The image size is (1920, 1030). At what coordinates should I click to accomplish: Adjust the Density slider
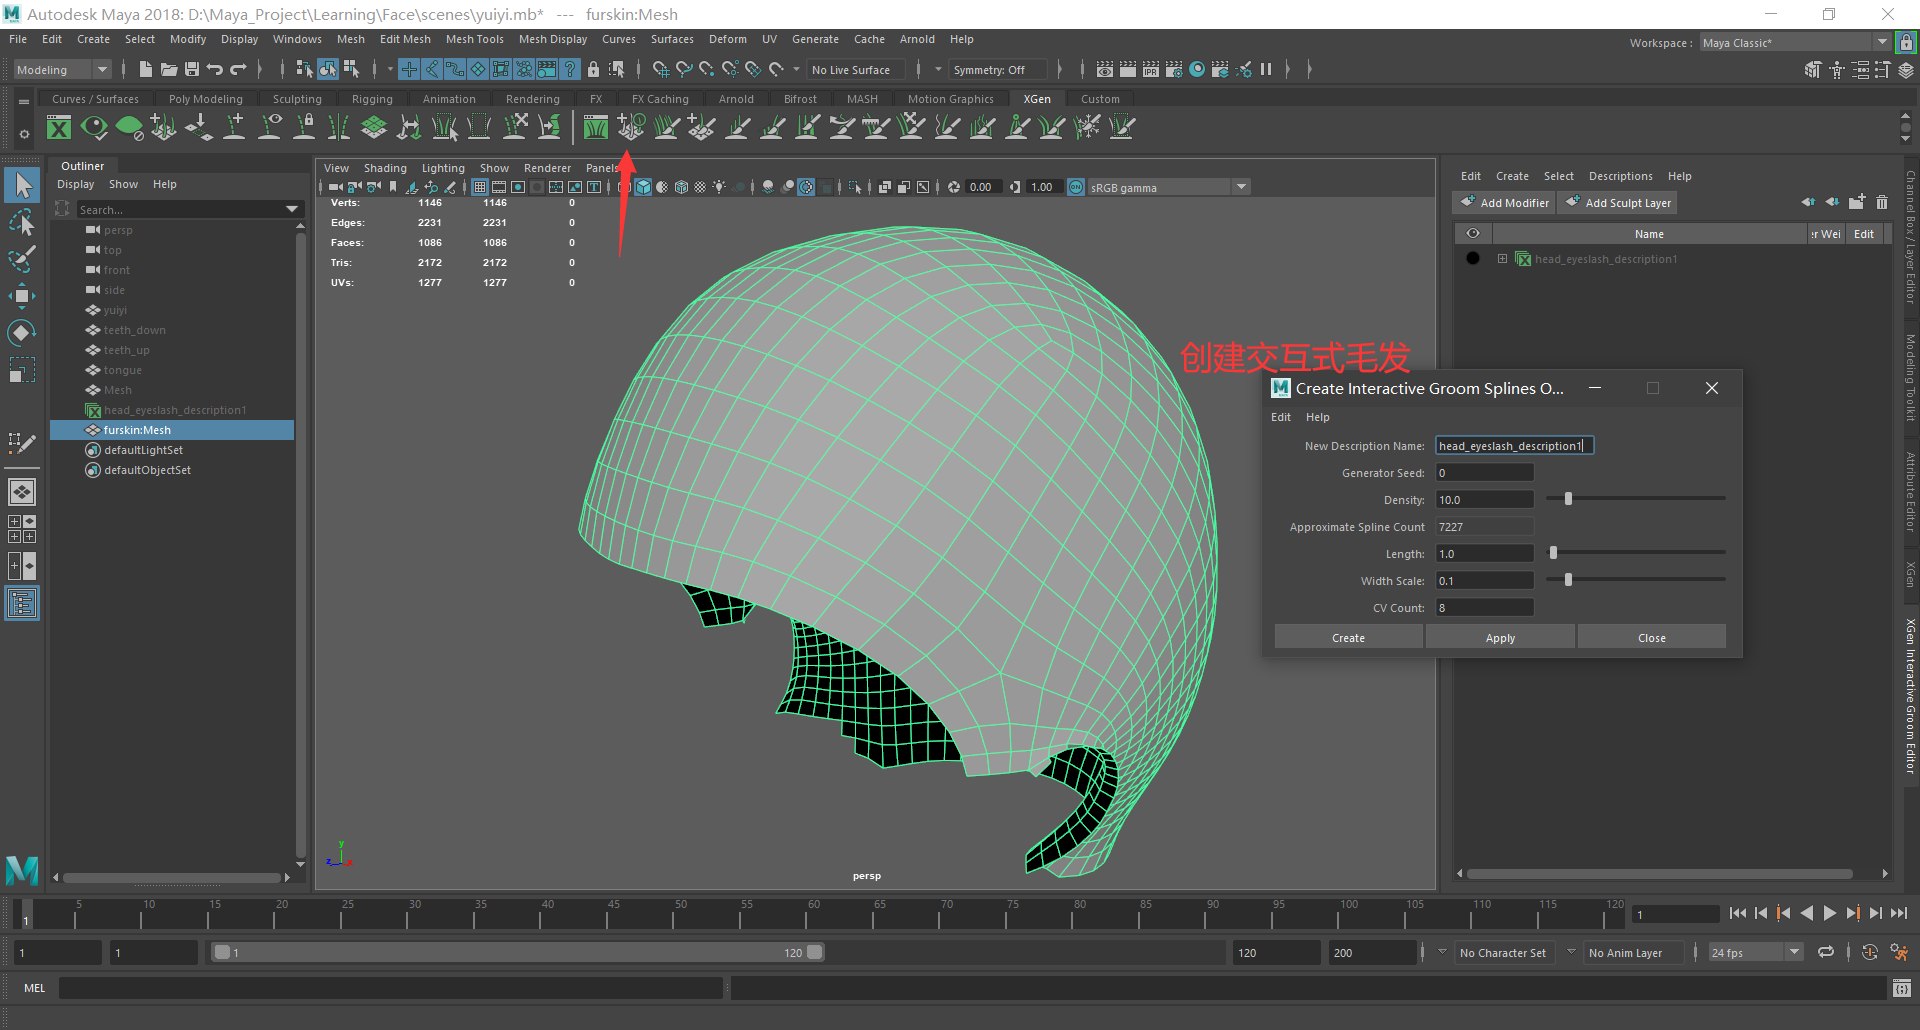click(x=1568, y=498)
